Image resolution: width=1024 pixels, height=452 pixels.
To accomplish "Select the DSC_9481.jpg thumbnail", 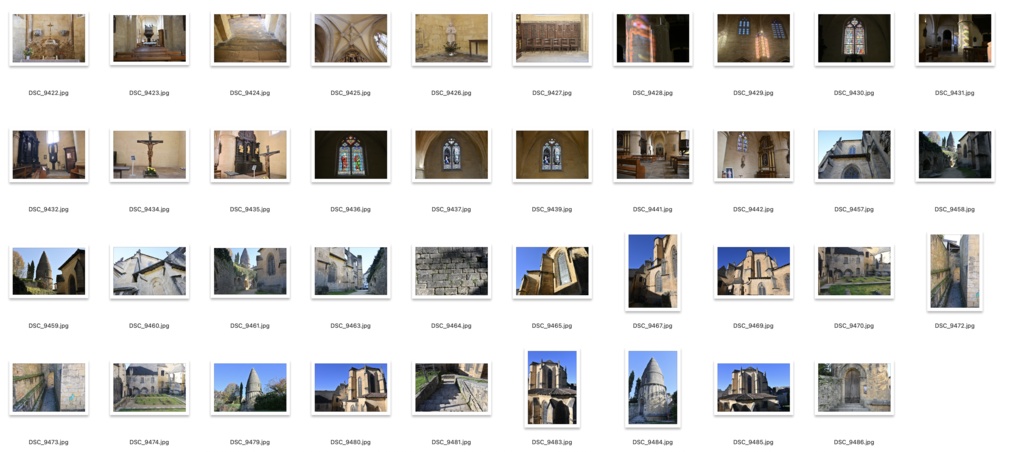I will pyautogui.click(x=451, y=387).
